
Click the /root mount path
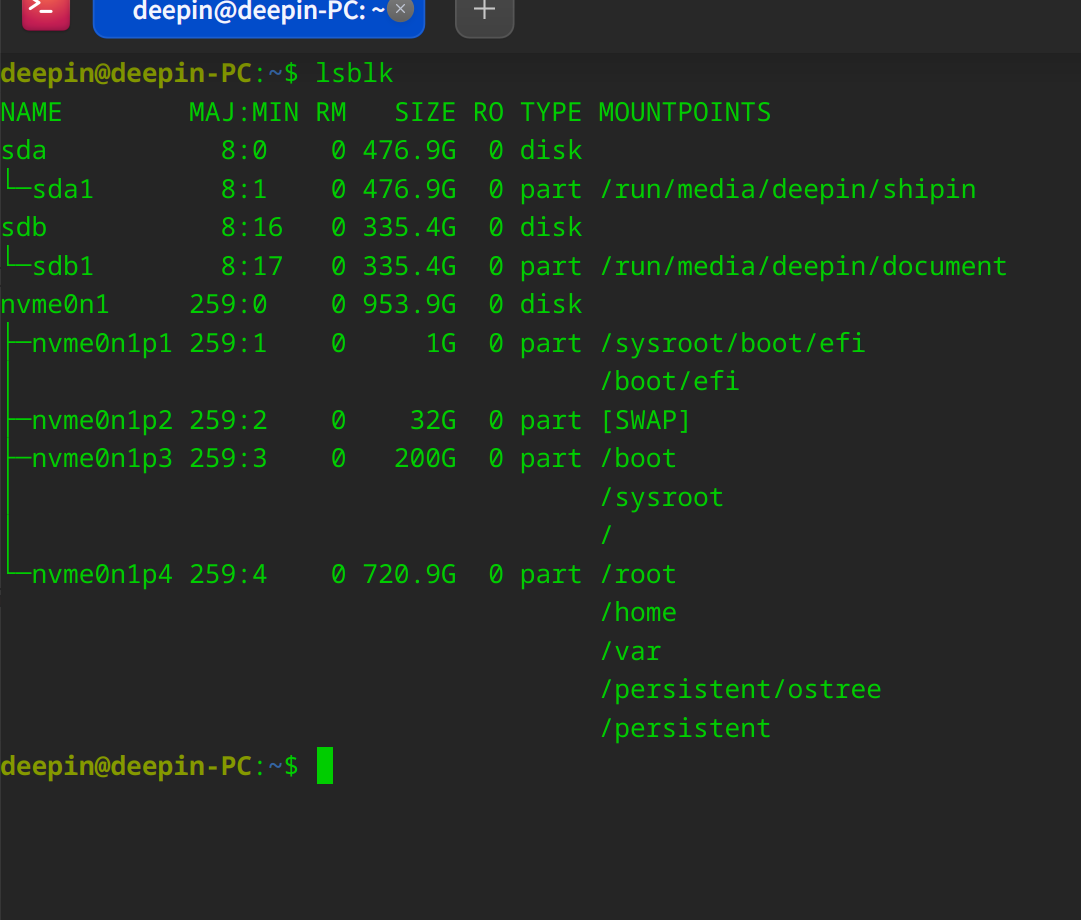pos(638,574)
